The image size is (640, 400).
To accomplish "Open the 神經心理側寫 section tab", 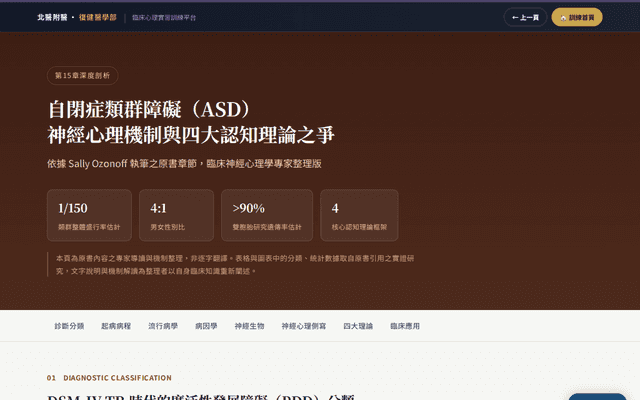I will point(304,326).
